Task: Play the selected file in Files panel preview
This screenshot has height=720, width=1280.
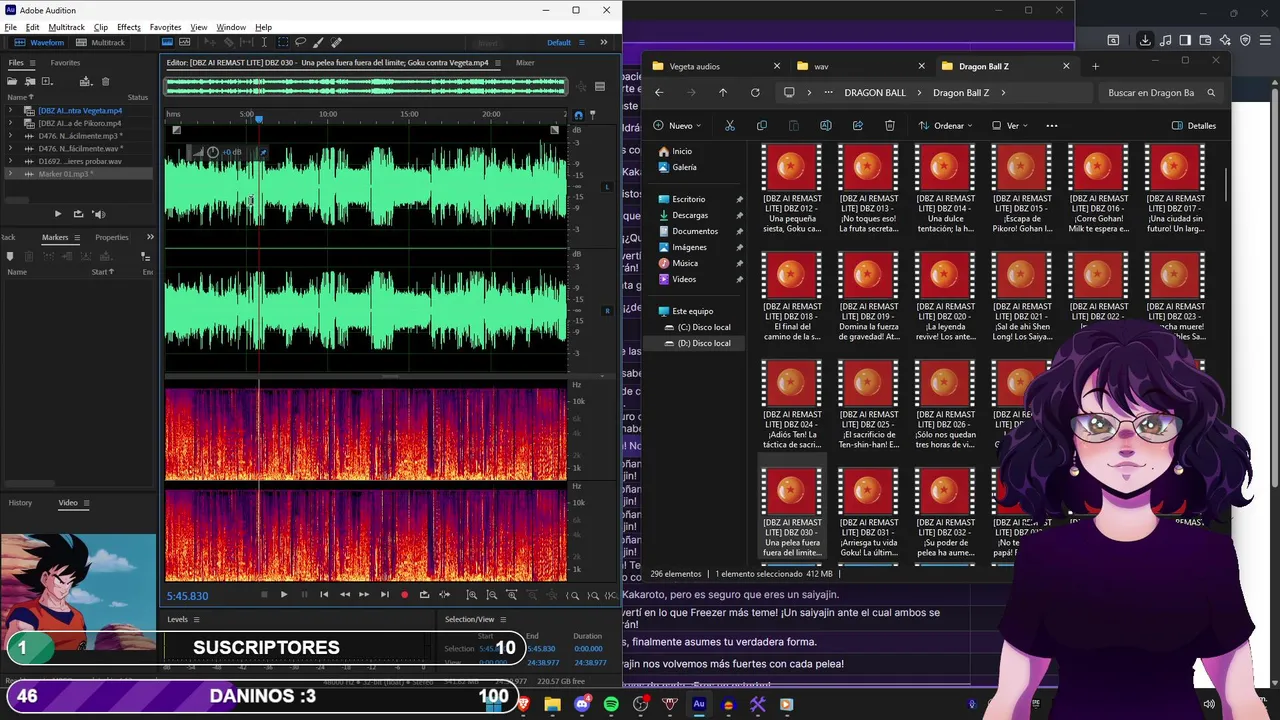Action: [x=57, y=214]
